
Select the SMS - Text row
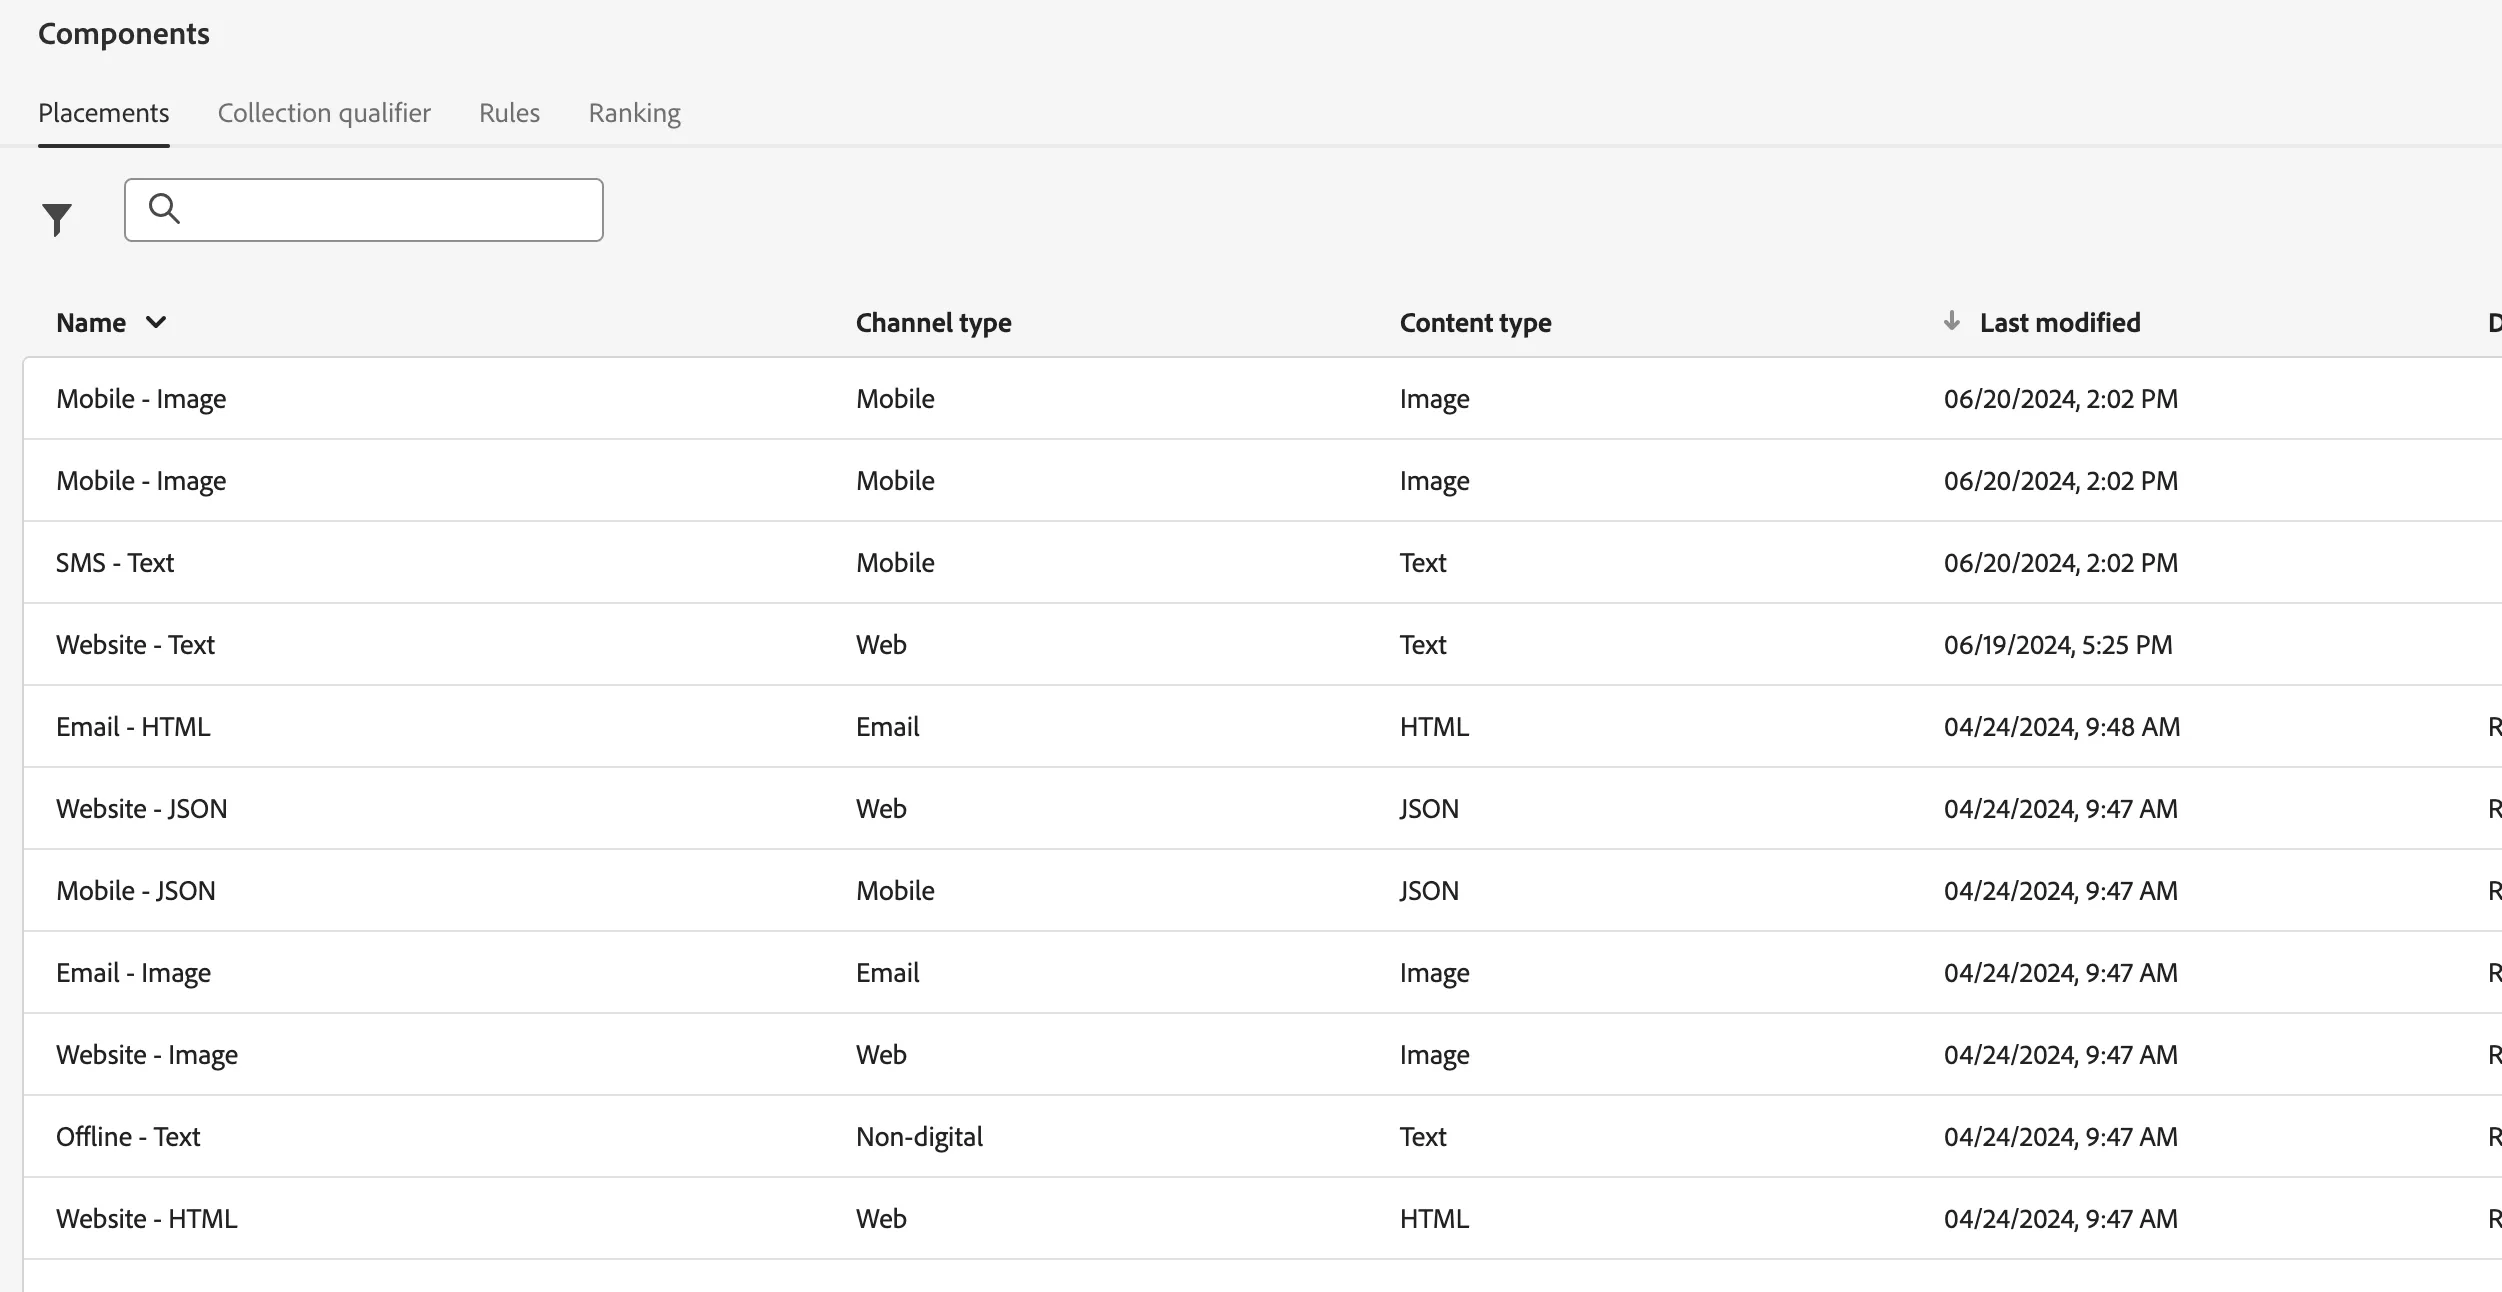pyautogui.click(x=1263, y=562)
